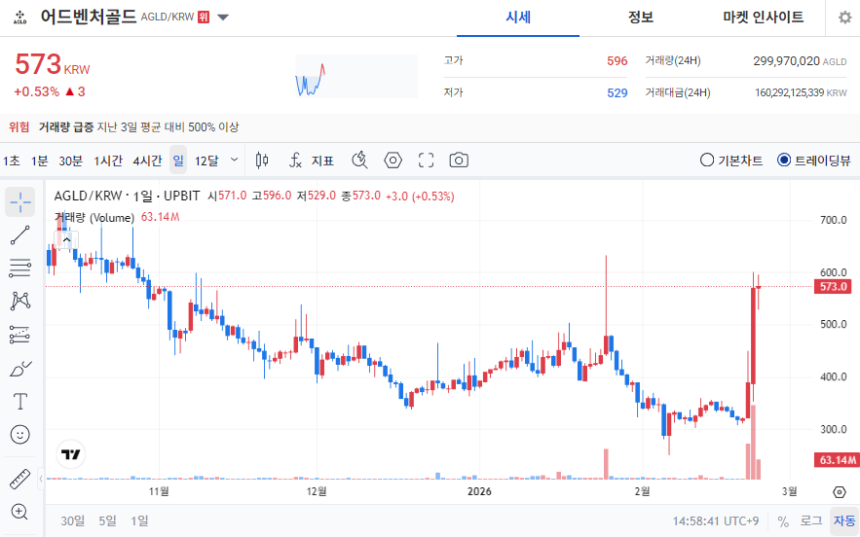860x537 pixels.
Task: Select the 트레이딩뷰 radio option
Action: (x=814, y=160)
